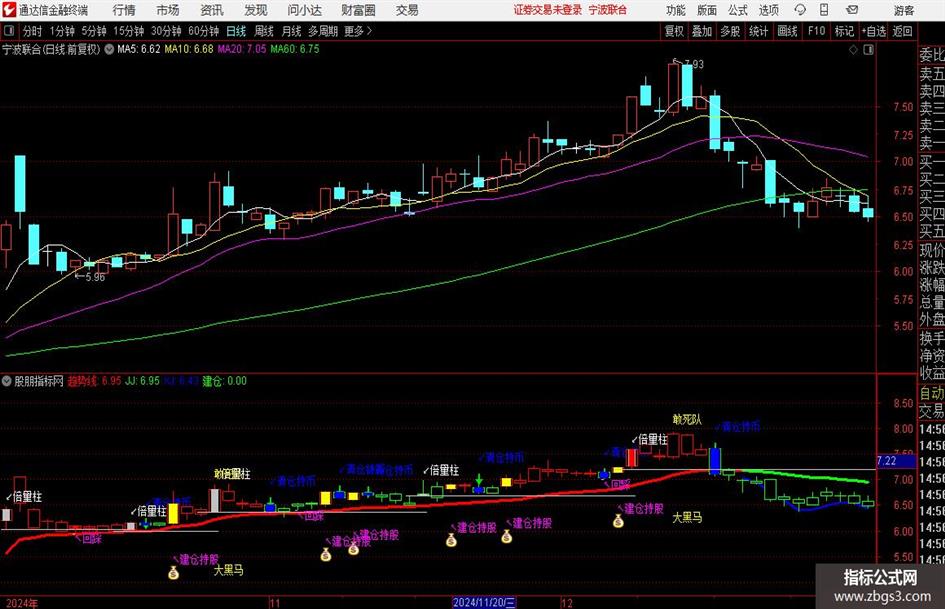945x609 pixels.
Task: Click the 7.93 high price marker
Action: tap(694, 63)
